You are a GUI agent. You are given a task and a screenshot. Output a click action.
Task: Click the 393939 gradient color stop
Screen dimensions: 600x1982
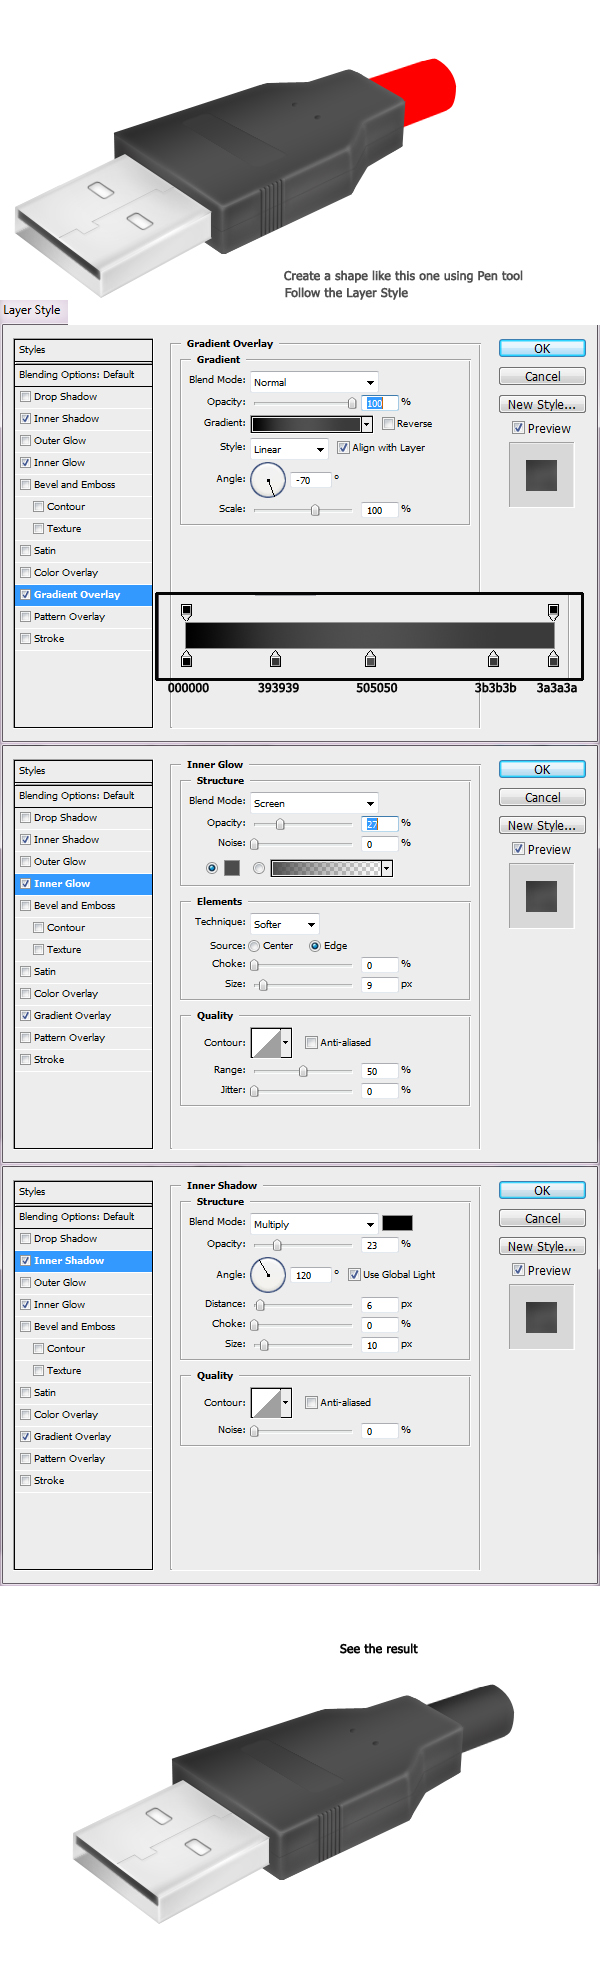[276, 659]
